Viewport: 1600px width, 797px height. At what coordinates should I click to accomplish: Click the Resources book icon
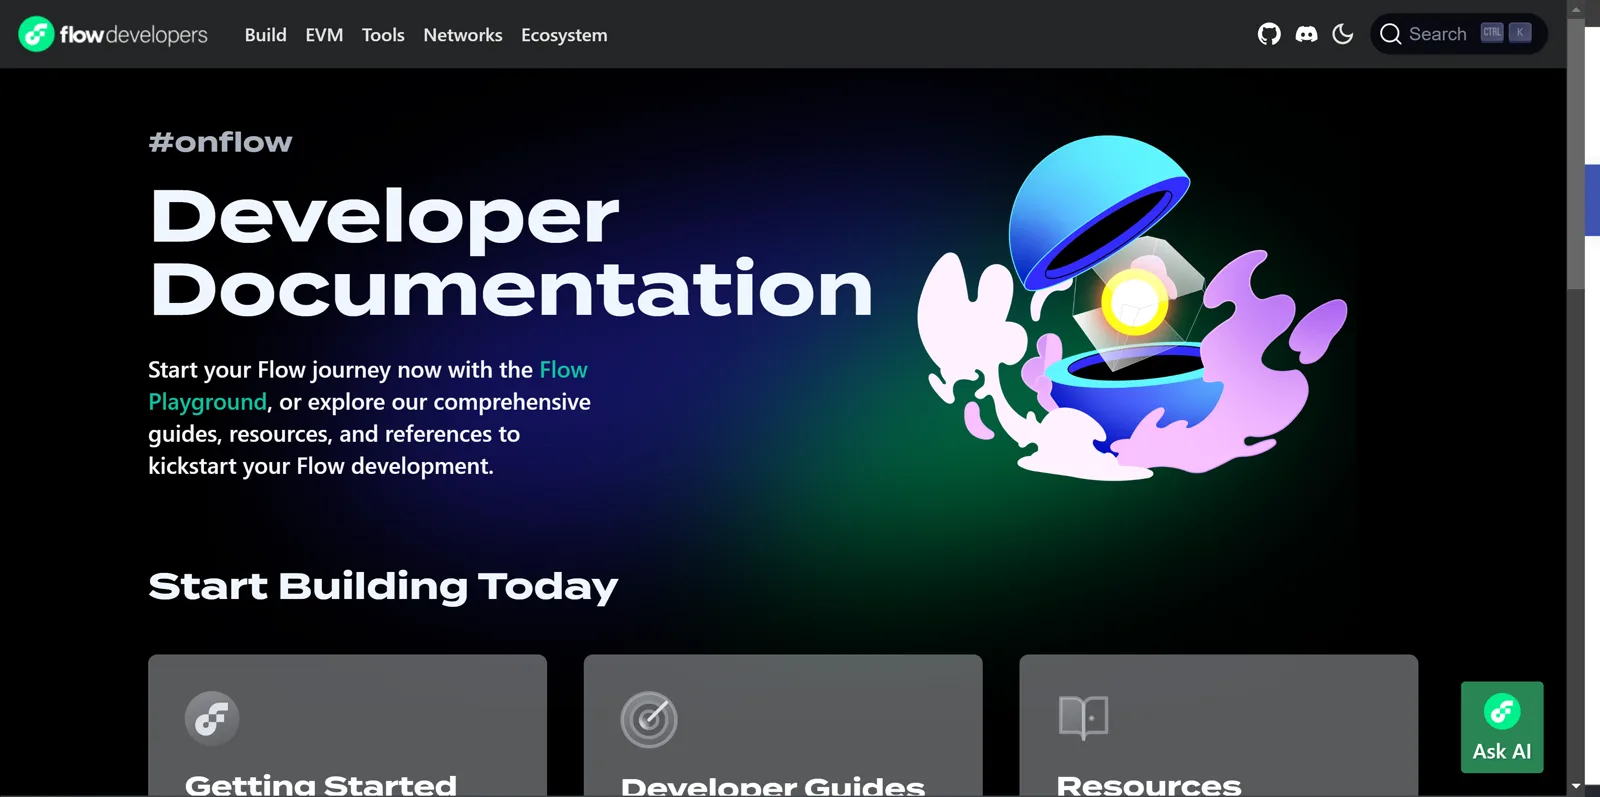1084,717
